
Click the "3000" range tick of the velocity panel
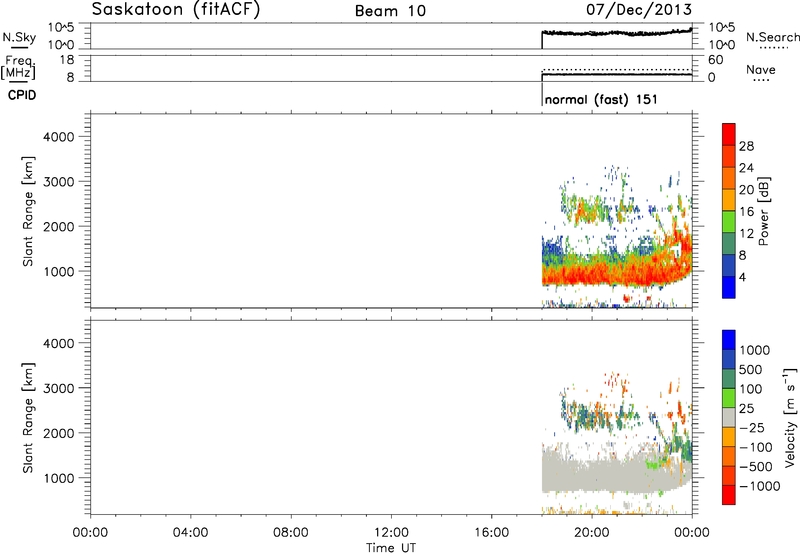click(x=59, y=388)
